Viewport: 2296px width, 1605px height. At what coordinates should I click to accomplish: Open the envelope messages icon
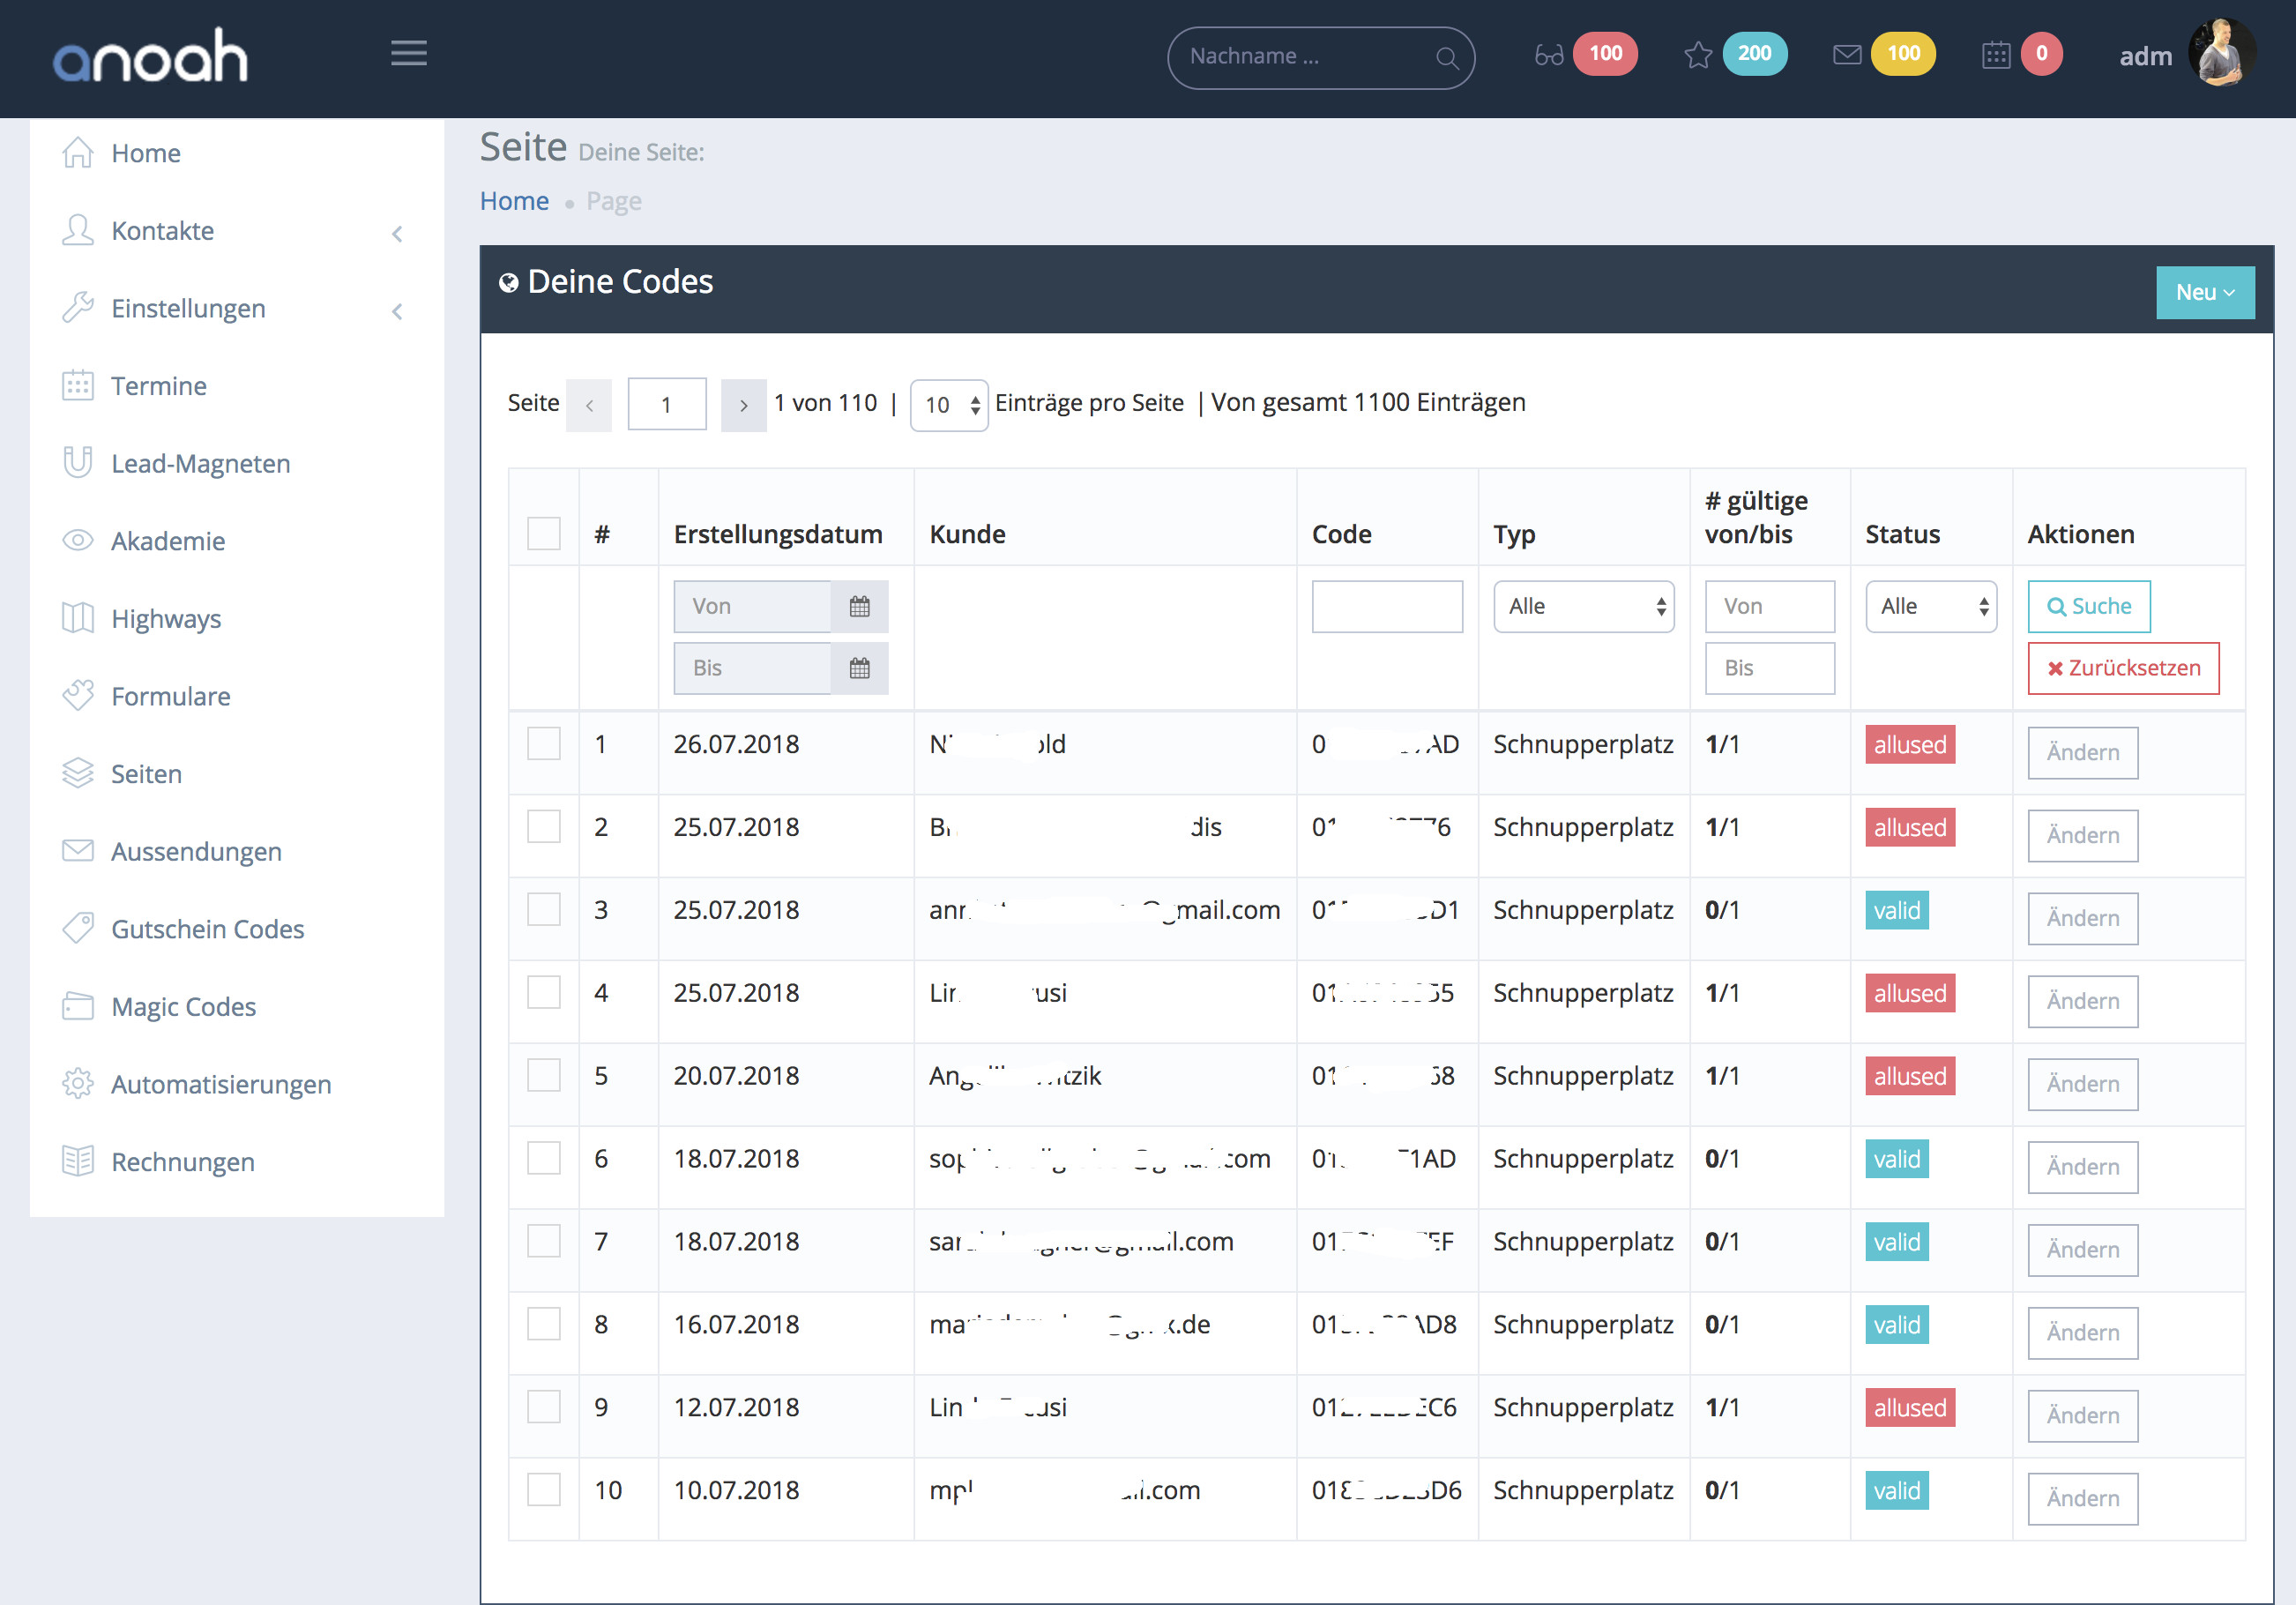(1846, 55)
